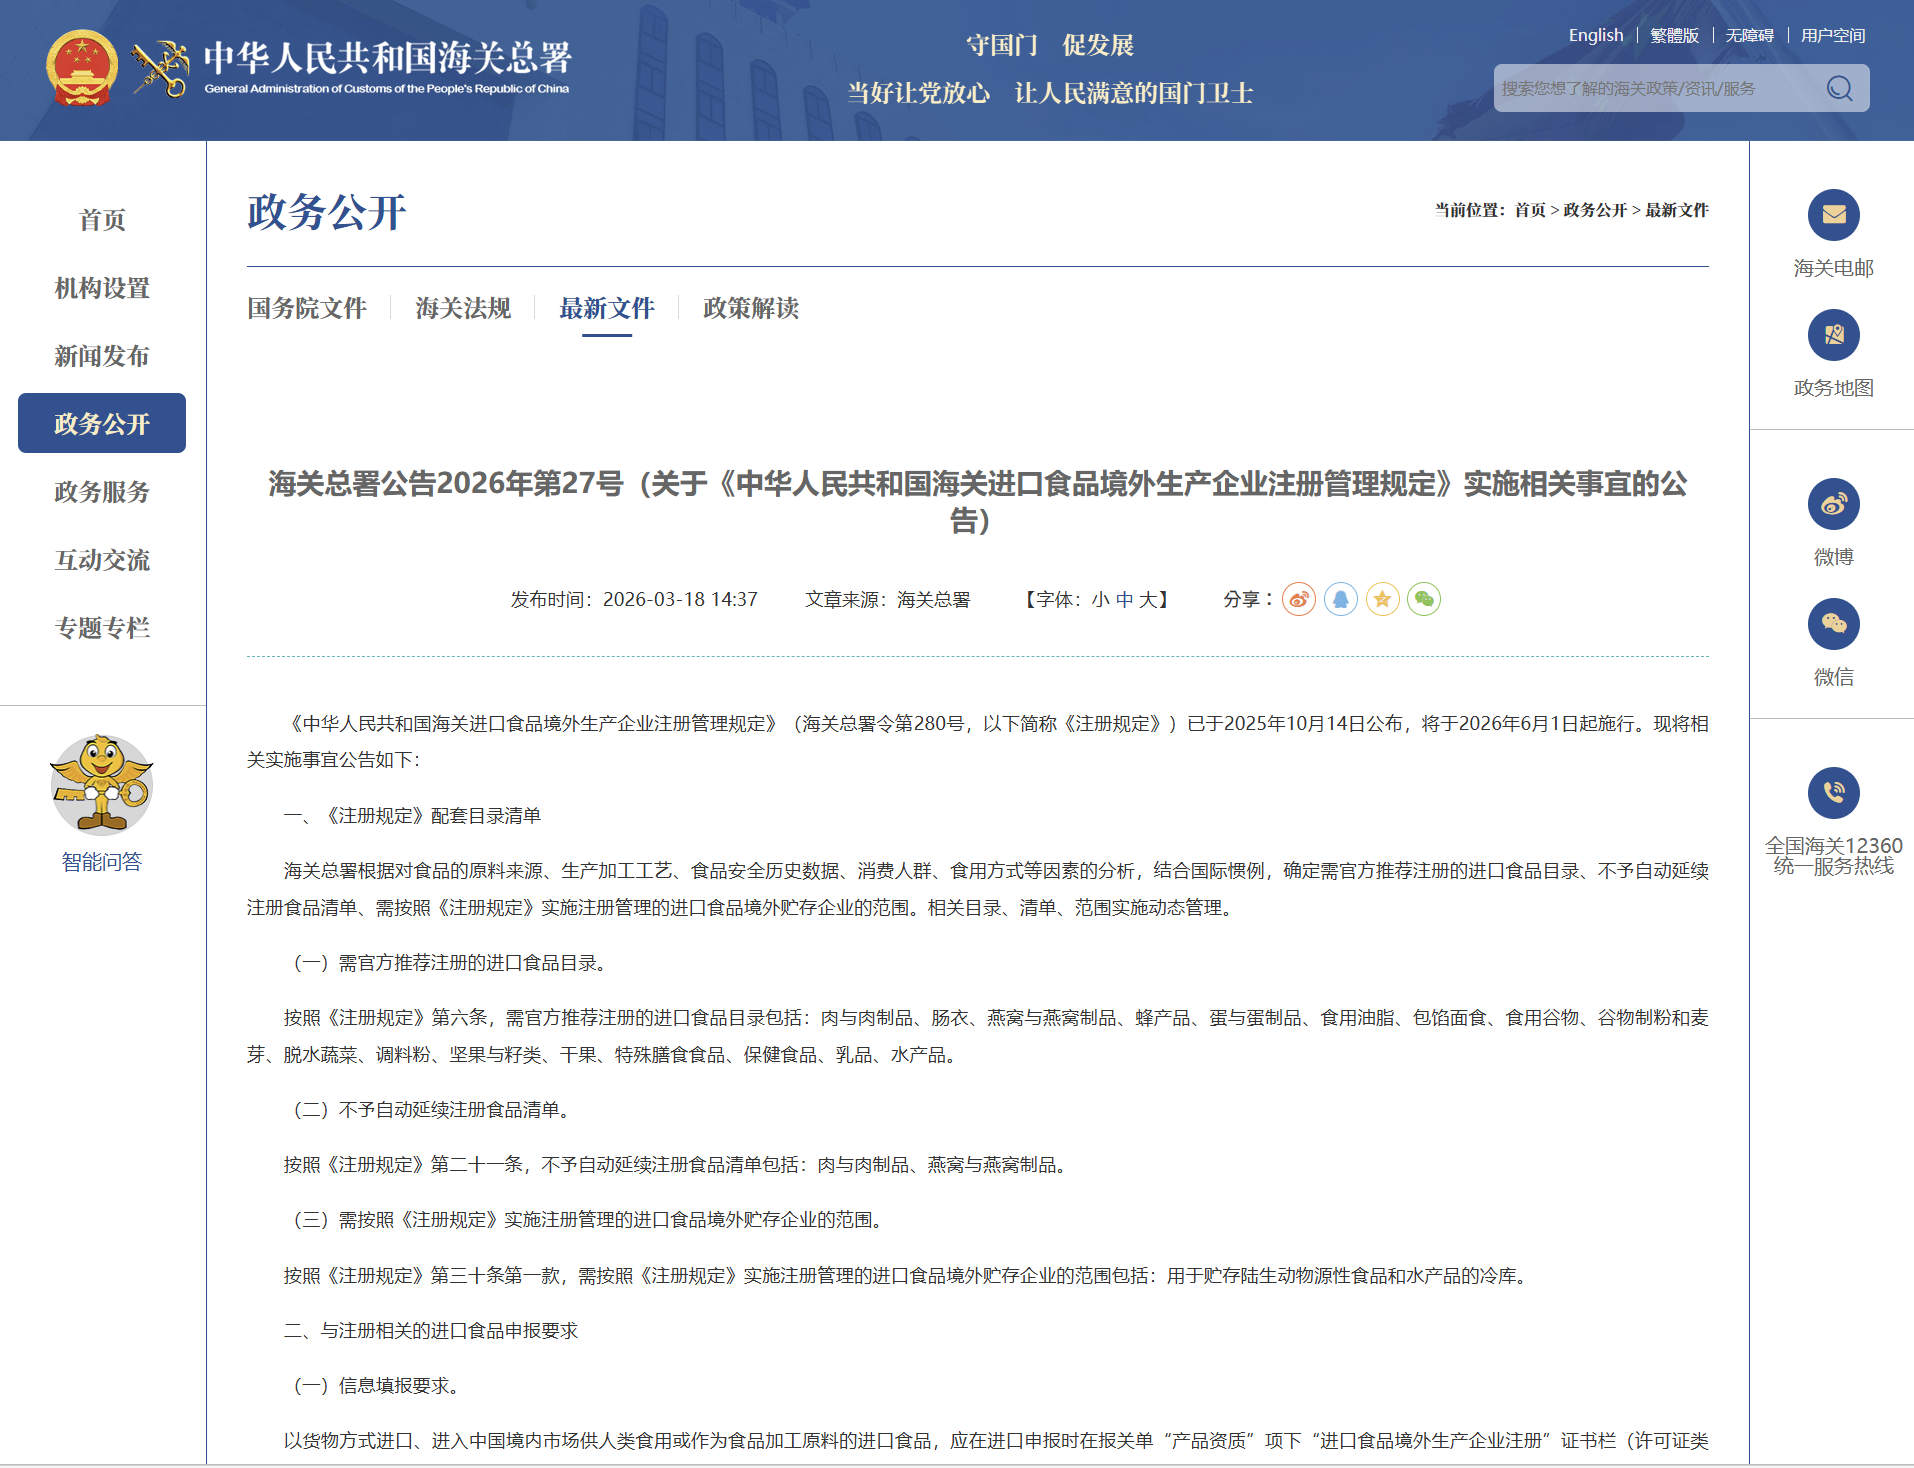
Task: Click the 一、《注册规定》配套目录清单 heading
Action: (x=412, y=816)
